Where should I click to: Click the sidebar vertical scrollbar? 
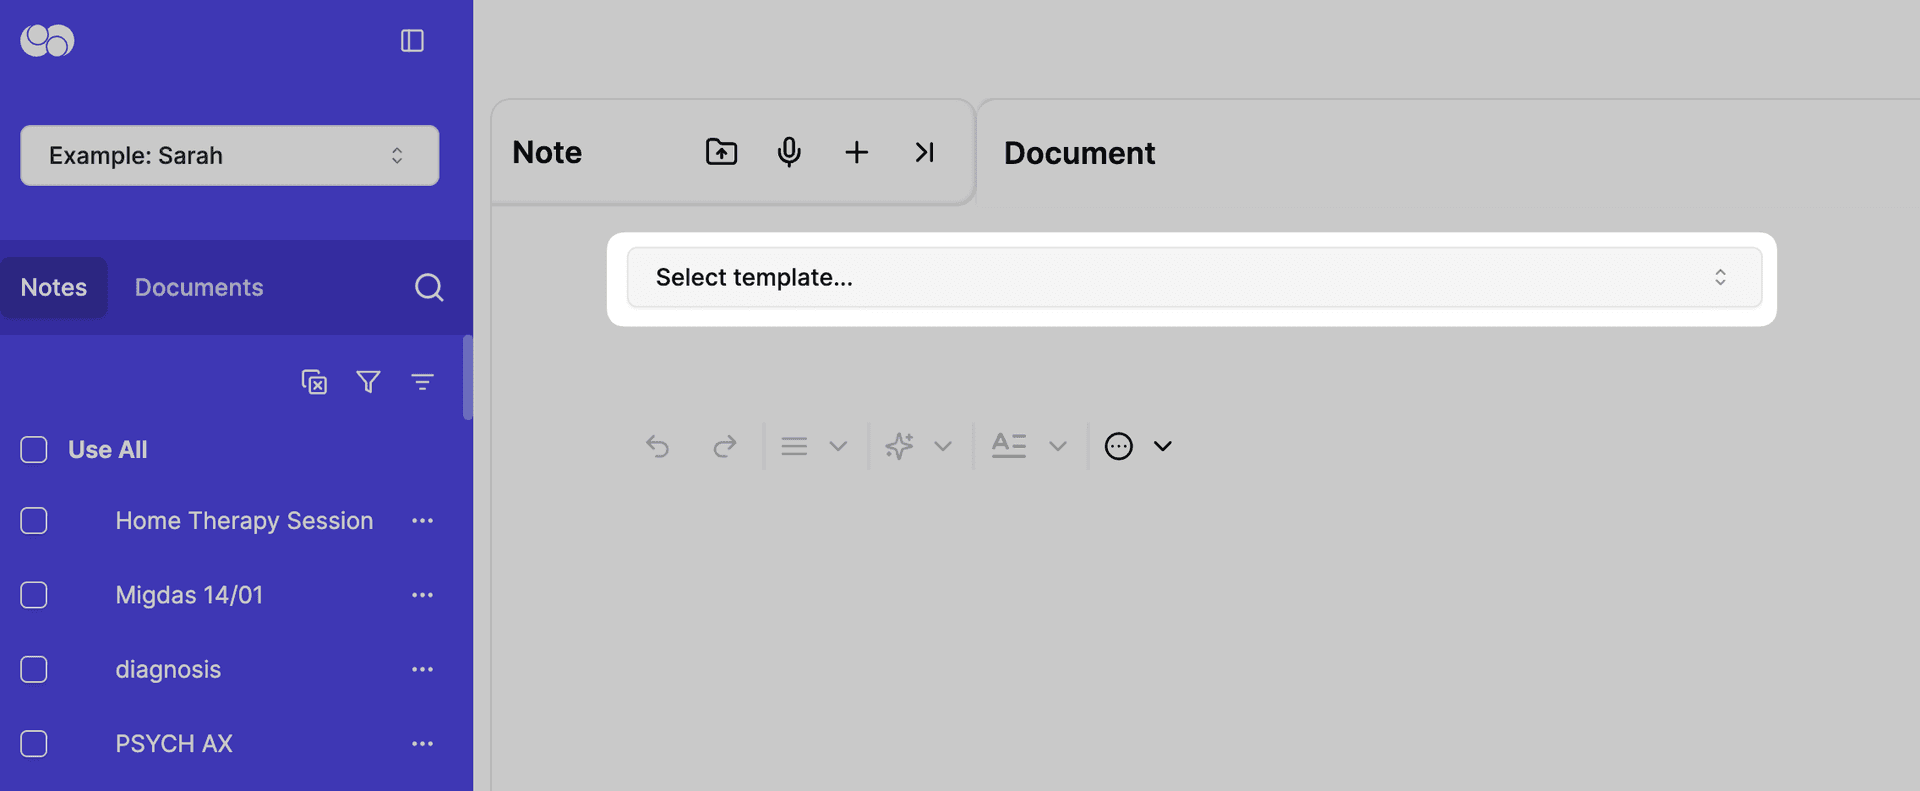467,378
